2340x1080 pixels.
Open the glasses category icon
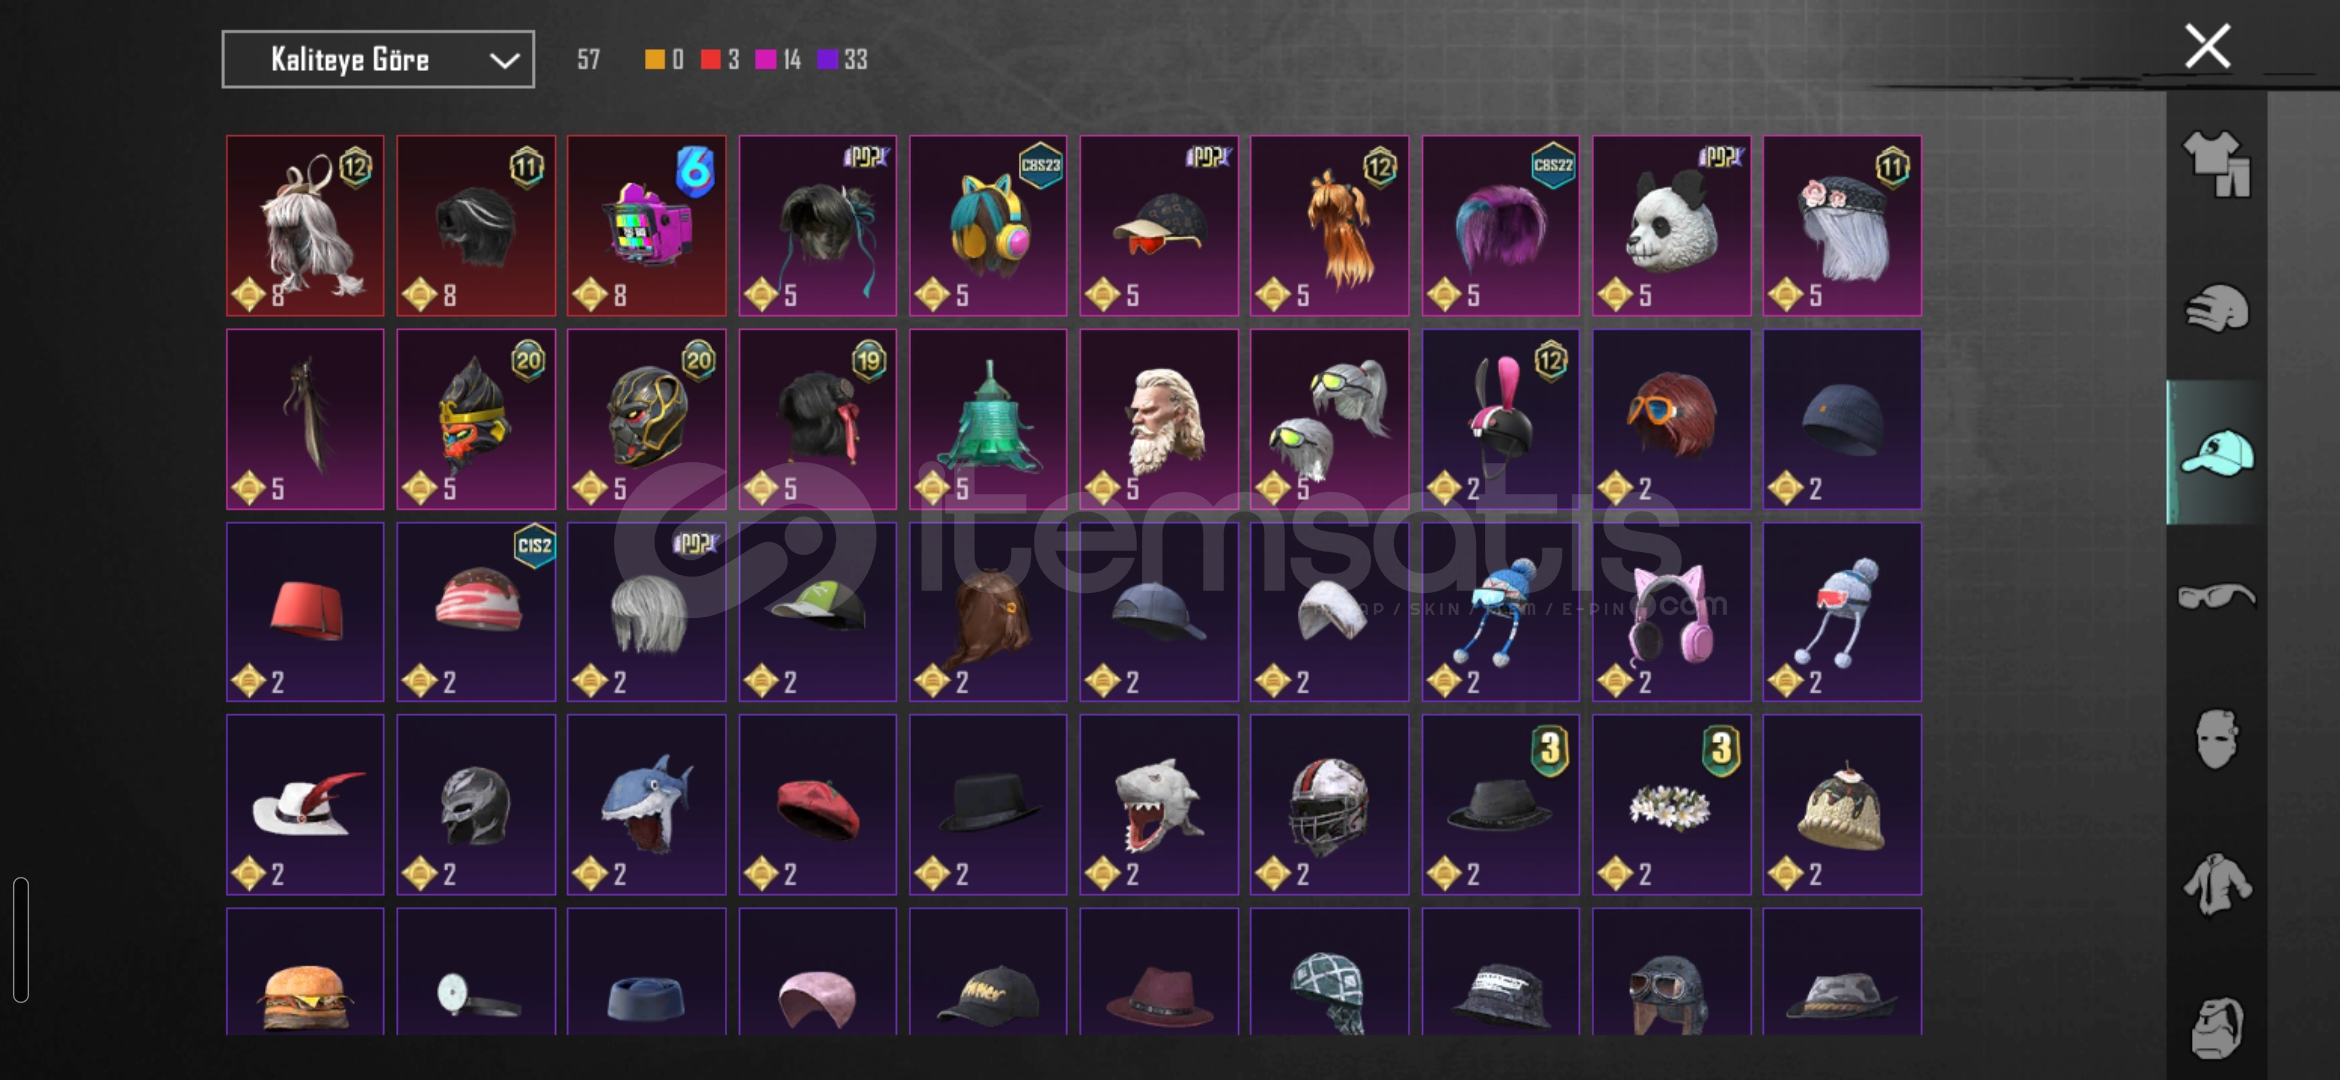[x=2216, y=596]
